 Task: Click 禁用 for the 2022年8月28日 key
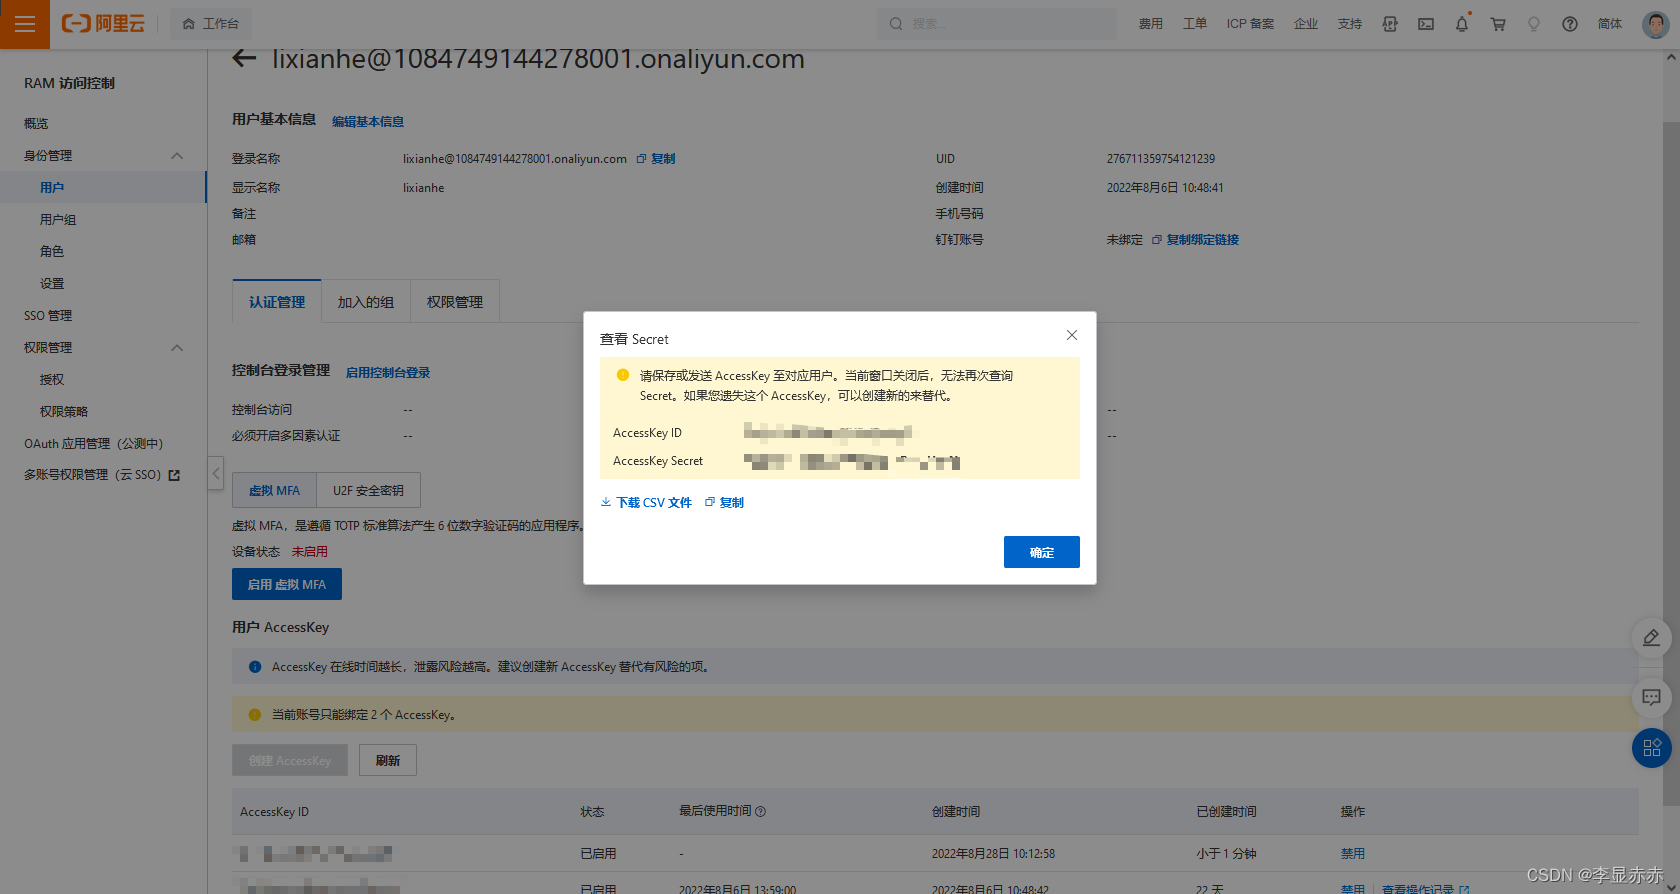pyautogui.click(x=1353, y=853)
